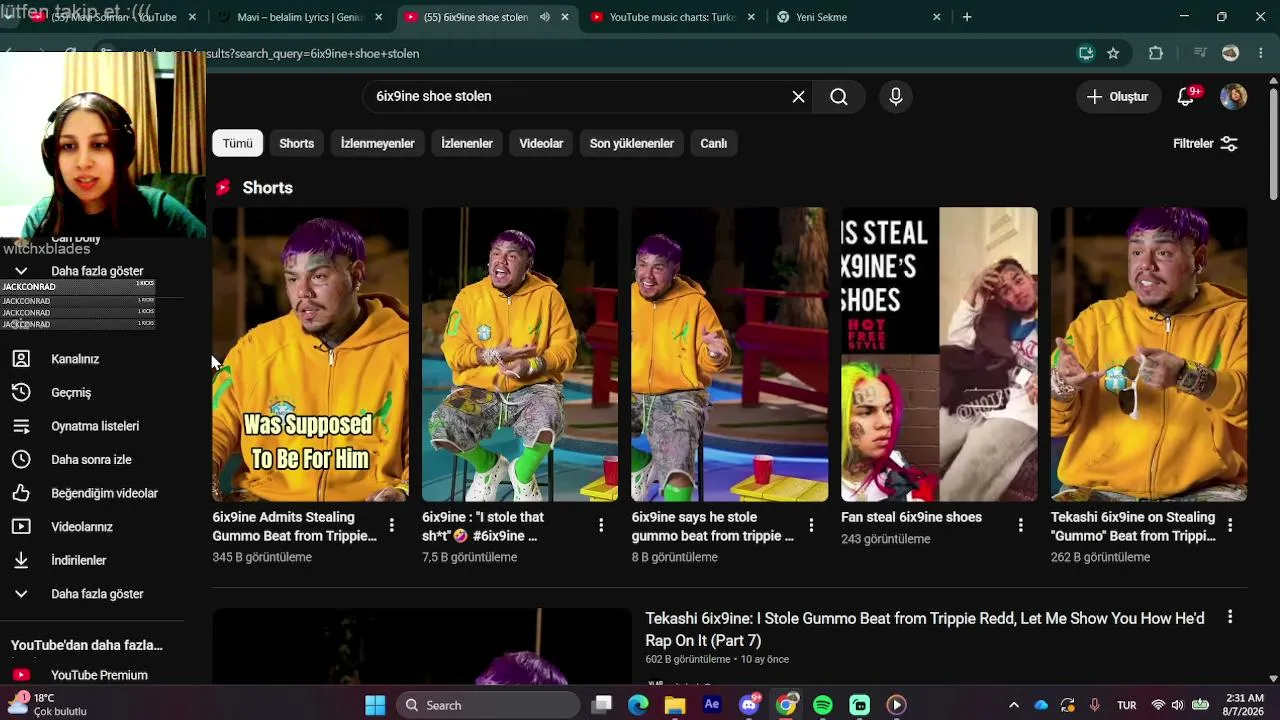Close the Yeni Sekme tab

[x=937, y=17]
